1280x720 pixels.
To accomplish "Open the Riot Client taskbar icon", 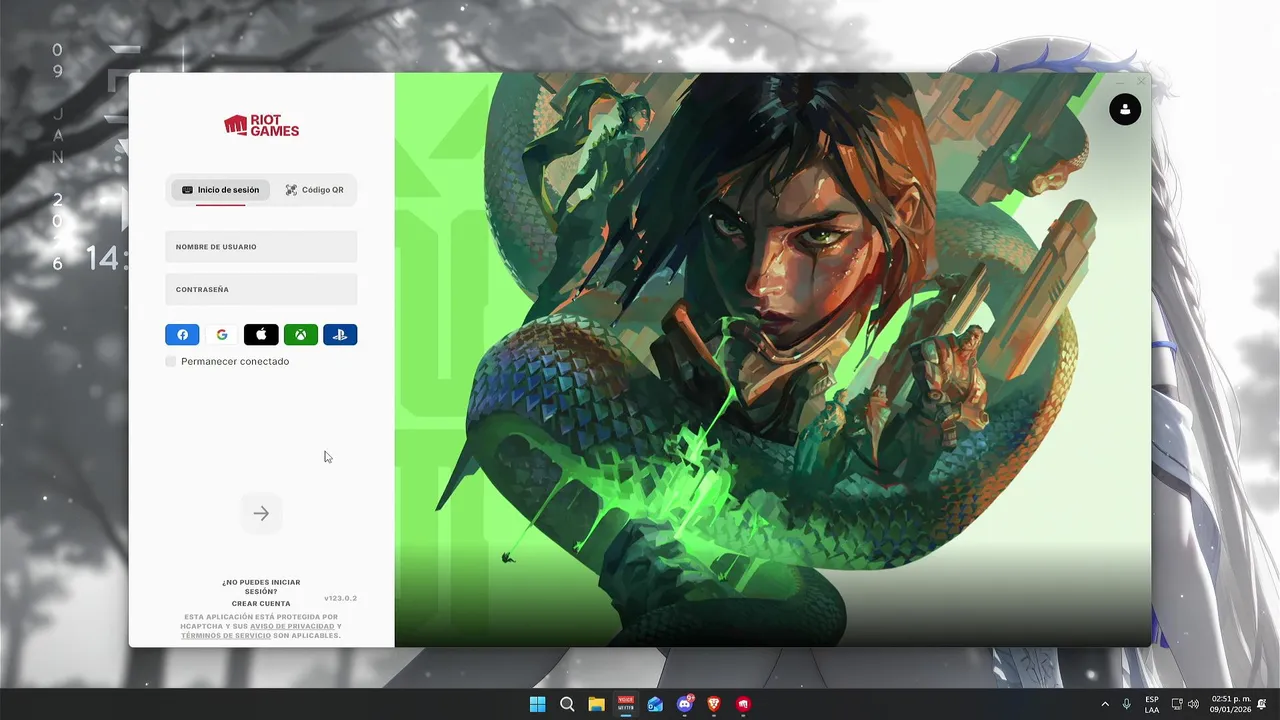I will click(x=743, y=704).
